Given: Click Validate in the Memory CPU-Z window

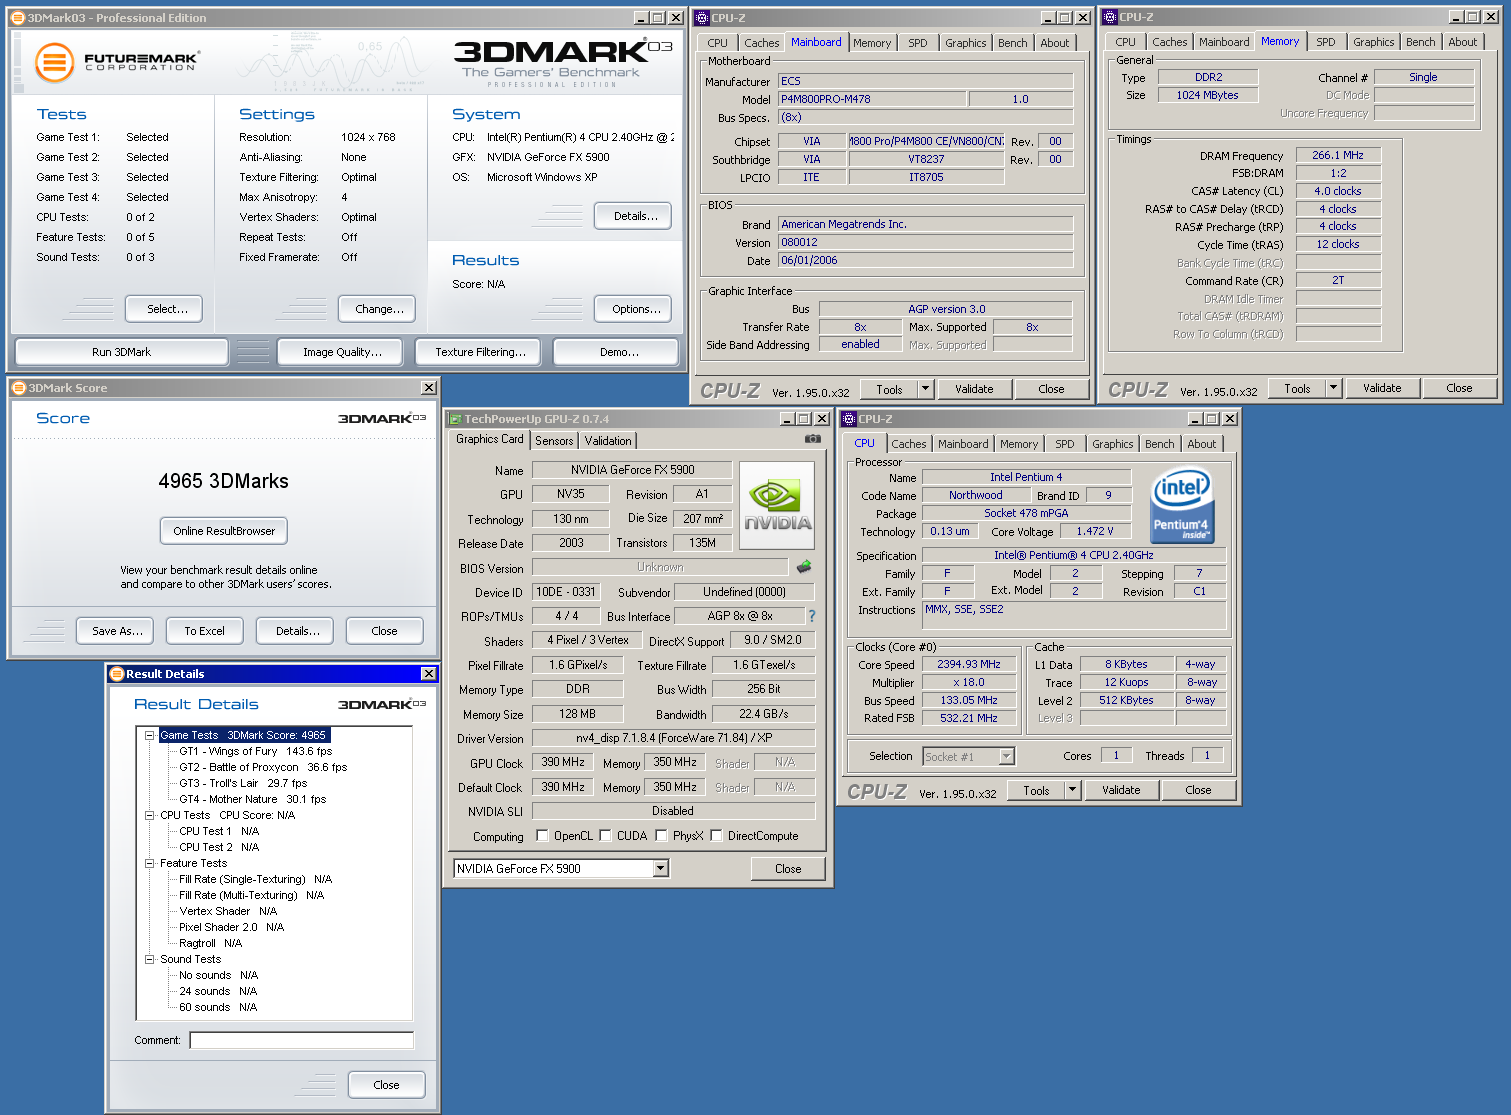Looking at the screenshot, I should click(1382, 388).
